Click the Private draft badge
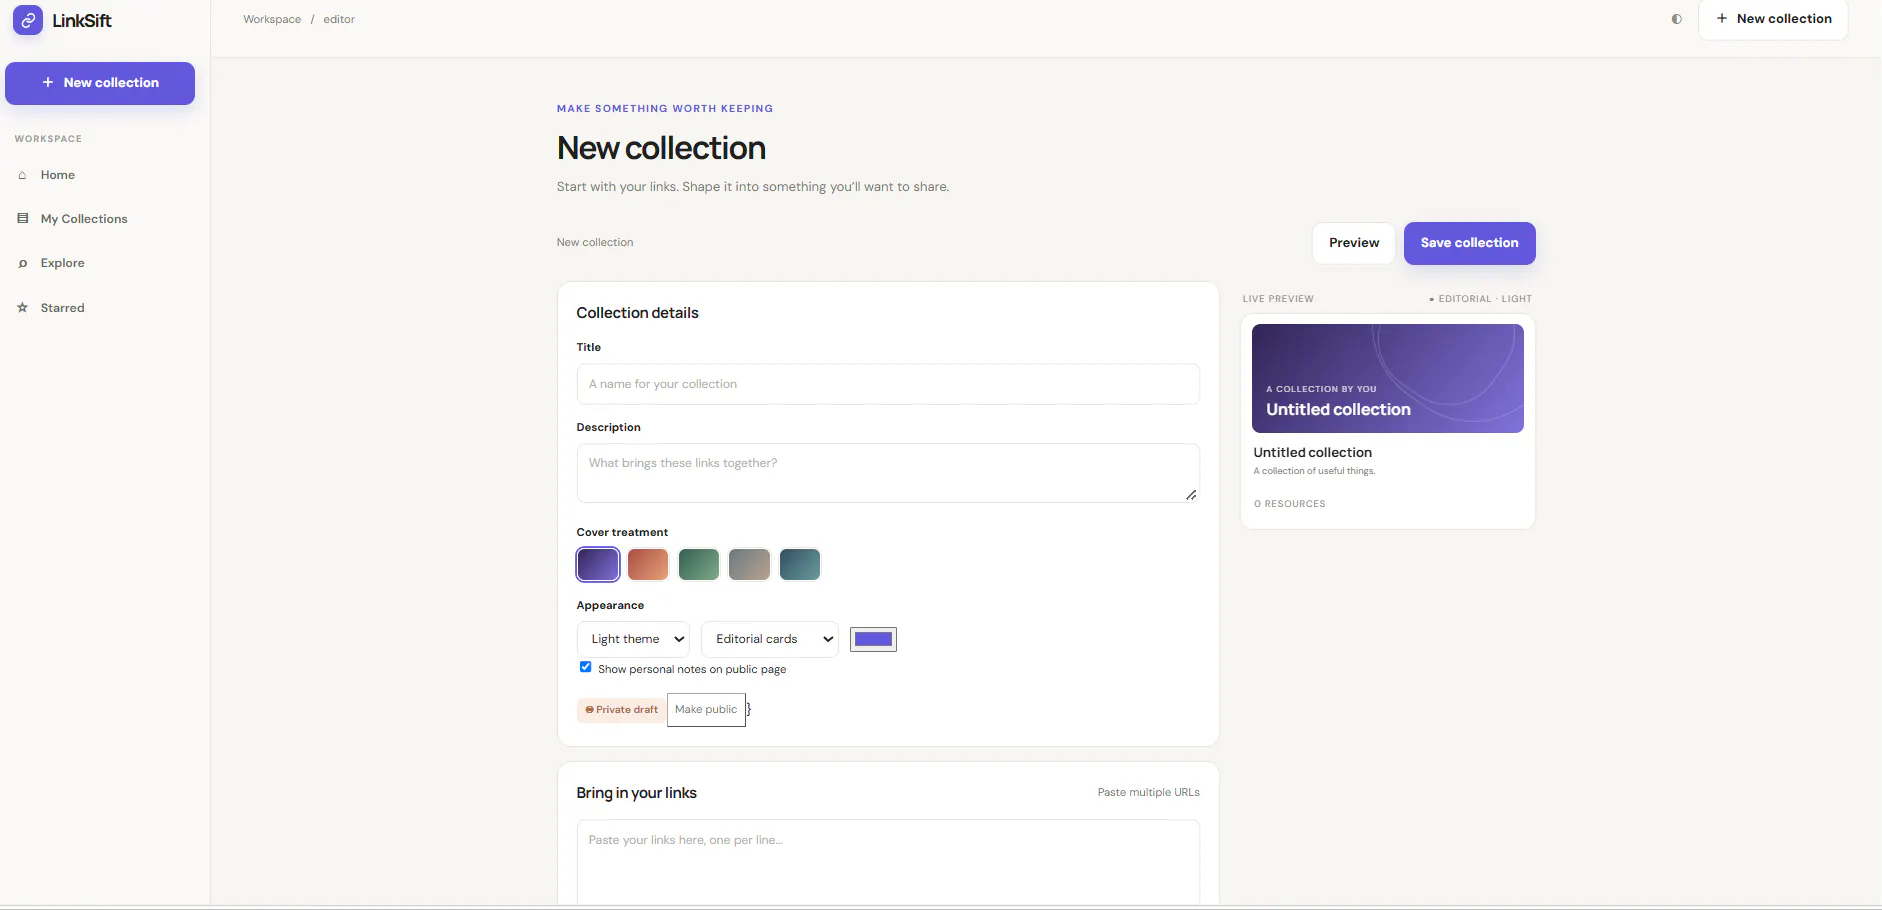Image resolution: width=1882 pixels, height=910 pixels. 622,710
